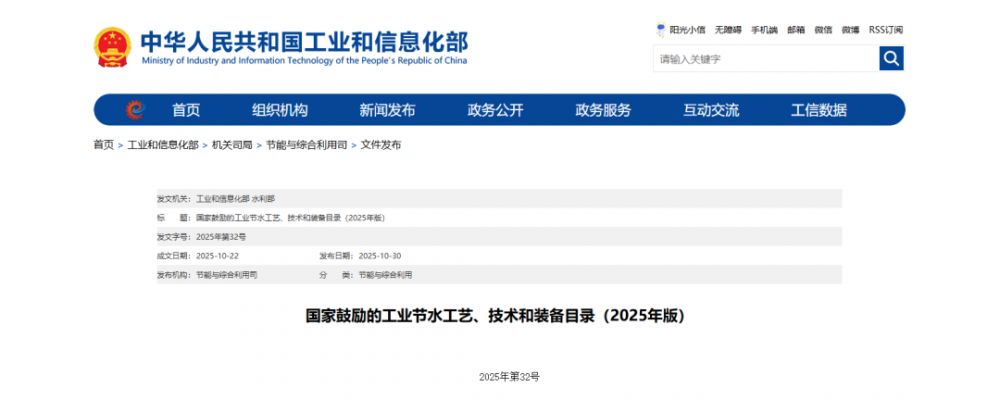Focus the 请输入关键字 search field
Screen dimensions: 1000x400
[765, 59]
